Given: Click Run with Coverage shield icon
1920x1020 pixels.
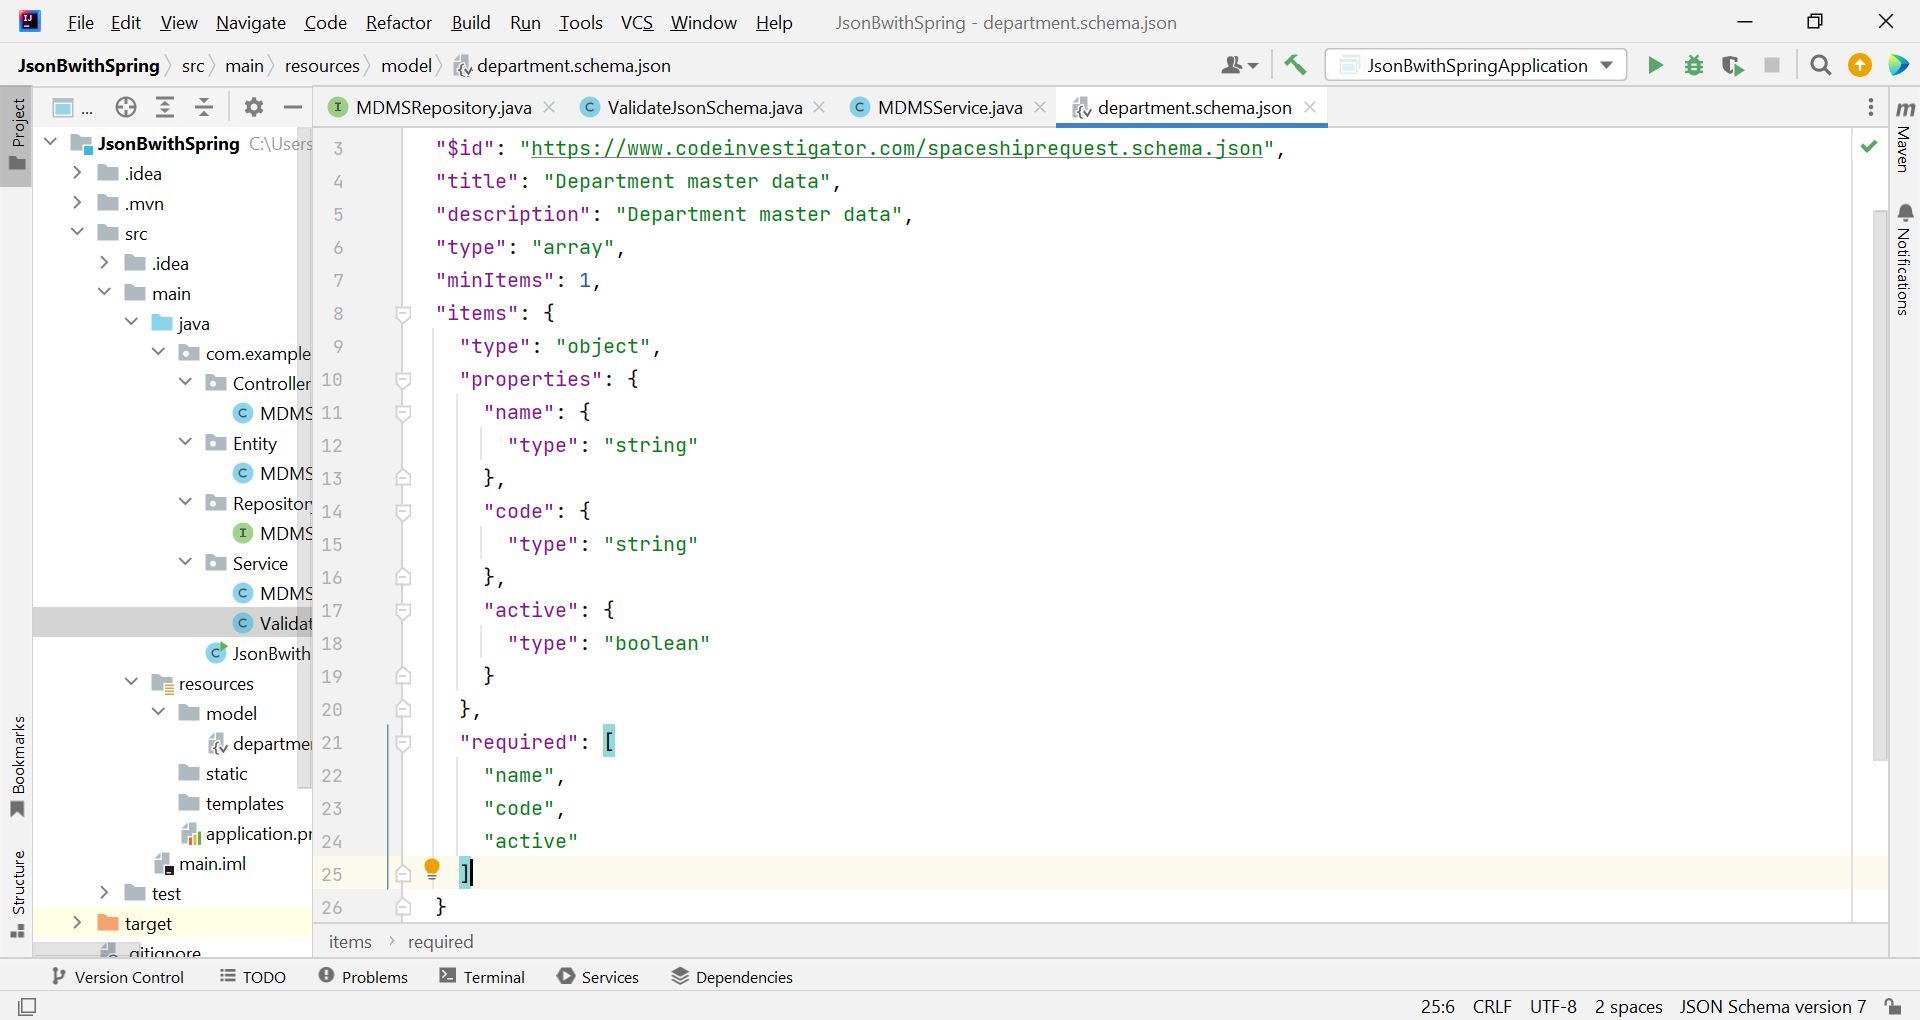Looking at the screenshot, I should (x=1733, y=66).
